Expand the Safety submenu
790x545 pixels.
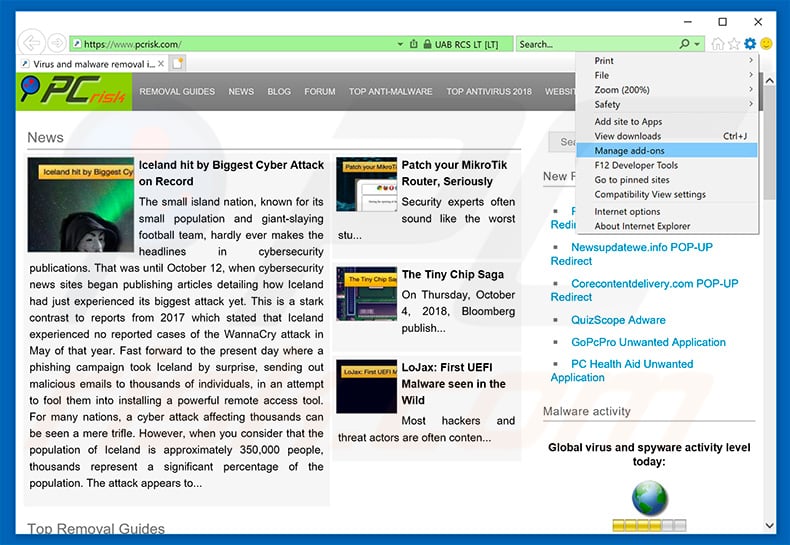click(x=668, y=104)
